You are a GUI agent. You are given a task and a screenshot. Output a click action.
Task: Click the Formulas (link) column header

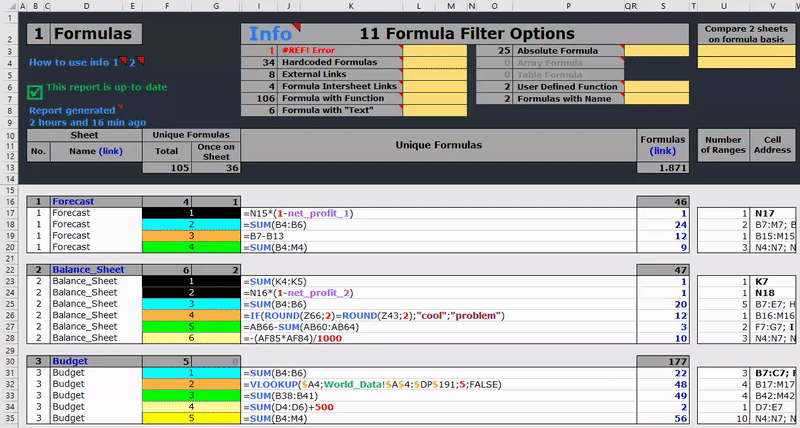coord(663,145)
